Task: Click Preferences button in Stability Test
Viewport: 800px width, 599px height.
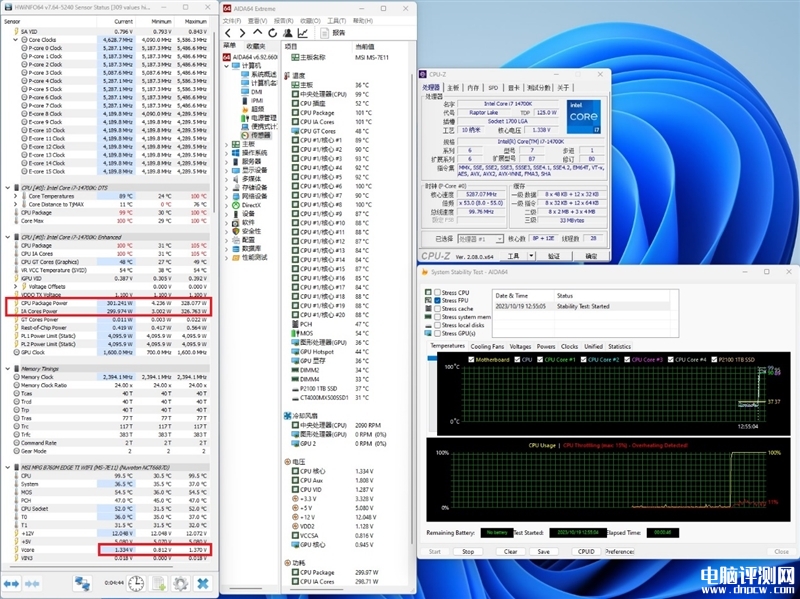Action: pos(620,552)
